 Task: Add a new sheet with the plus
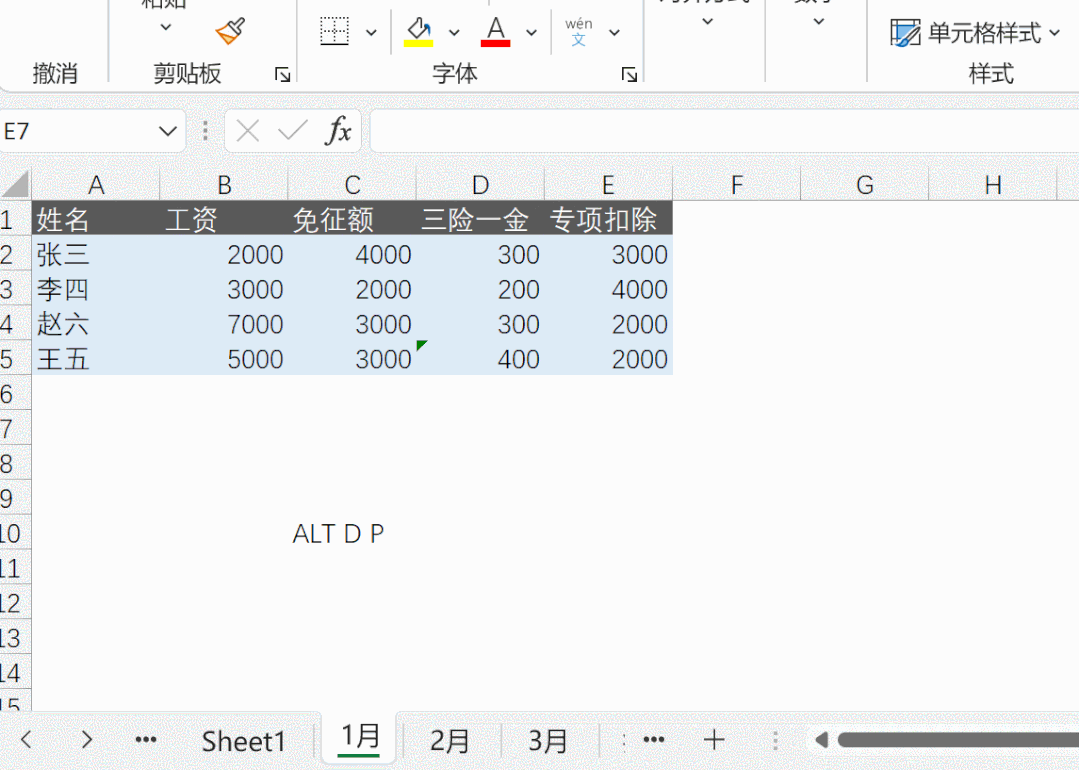click(714, 740)
